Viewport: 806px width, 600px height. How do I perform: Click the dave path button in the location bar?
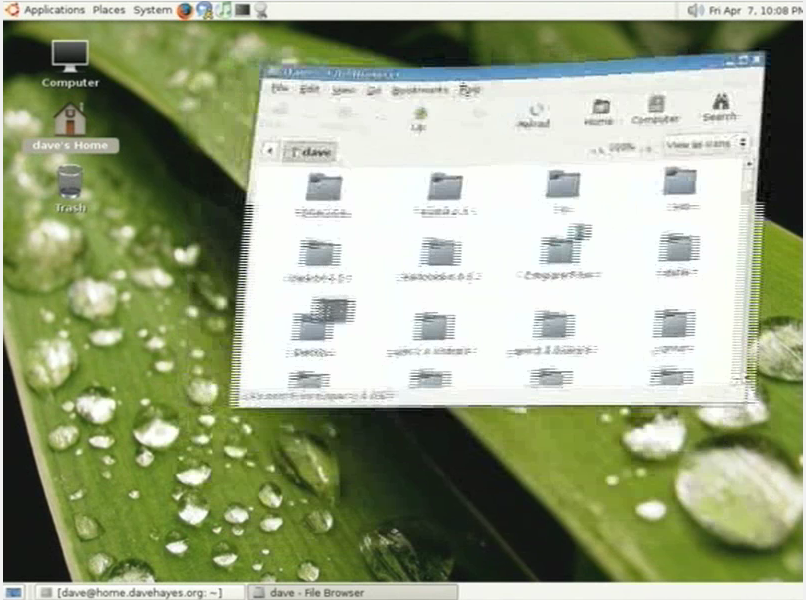[310, 152]
